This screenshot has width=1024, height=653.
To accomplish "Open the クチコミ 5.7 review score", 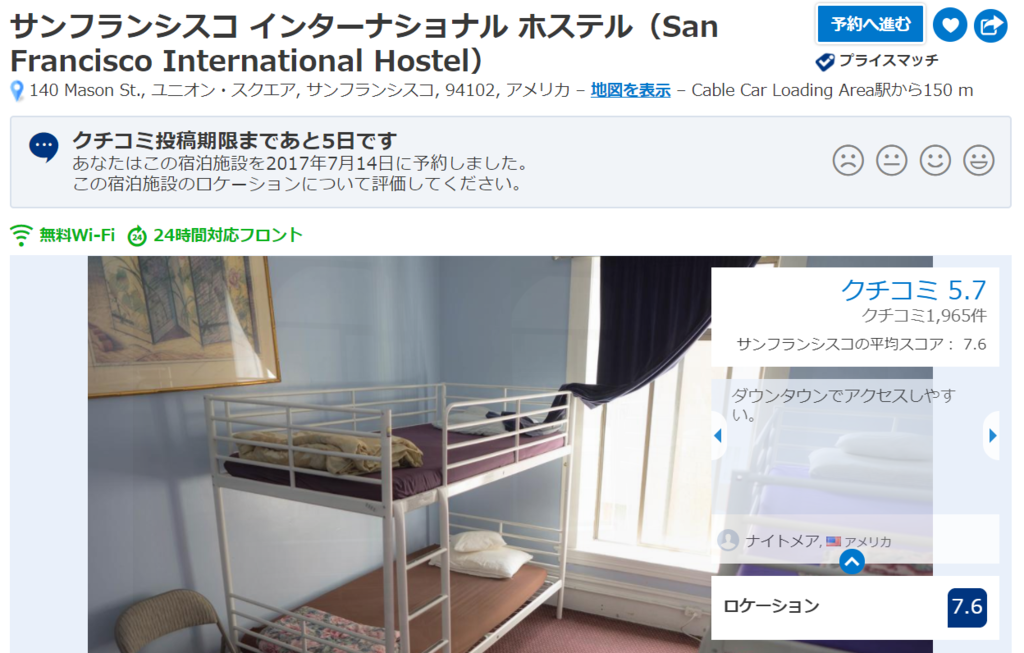I will pyautogui.click(x=913, y=290).
